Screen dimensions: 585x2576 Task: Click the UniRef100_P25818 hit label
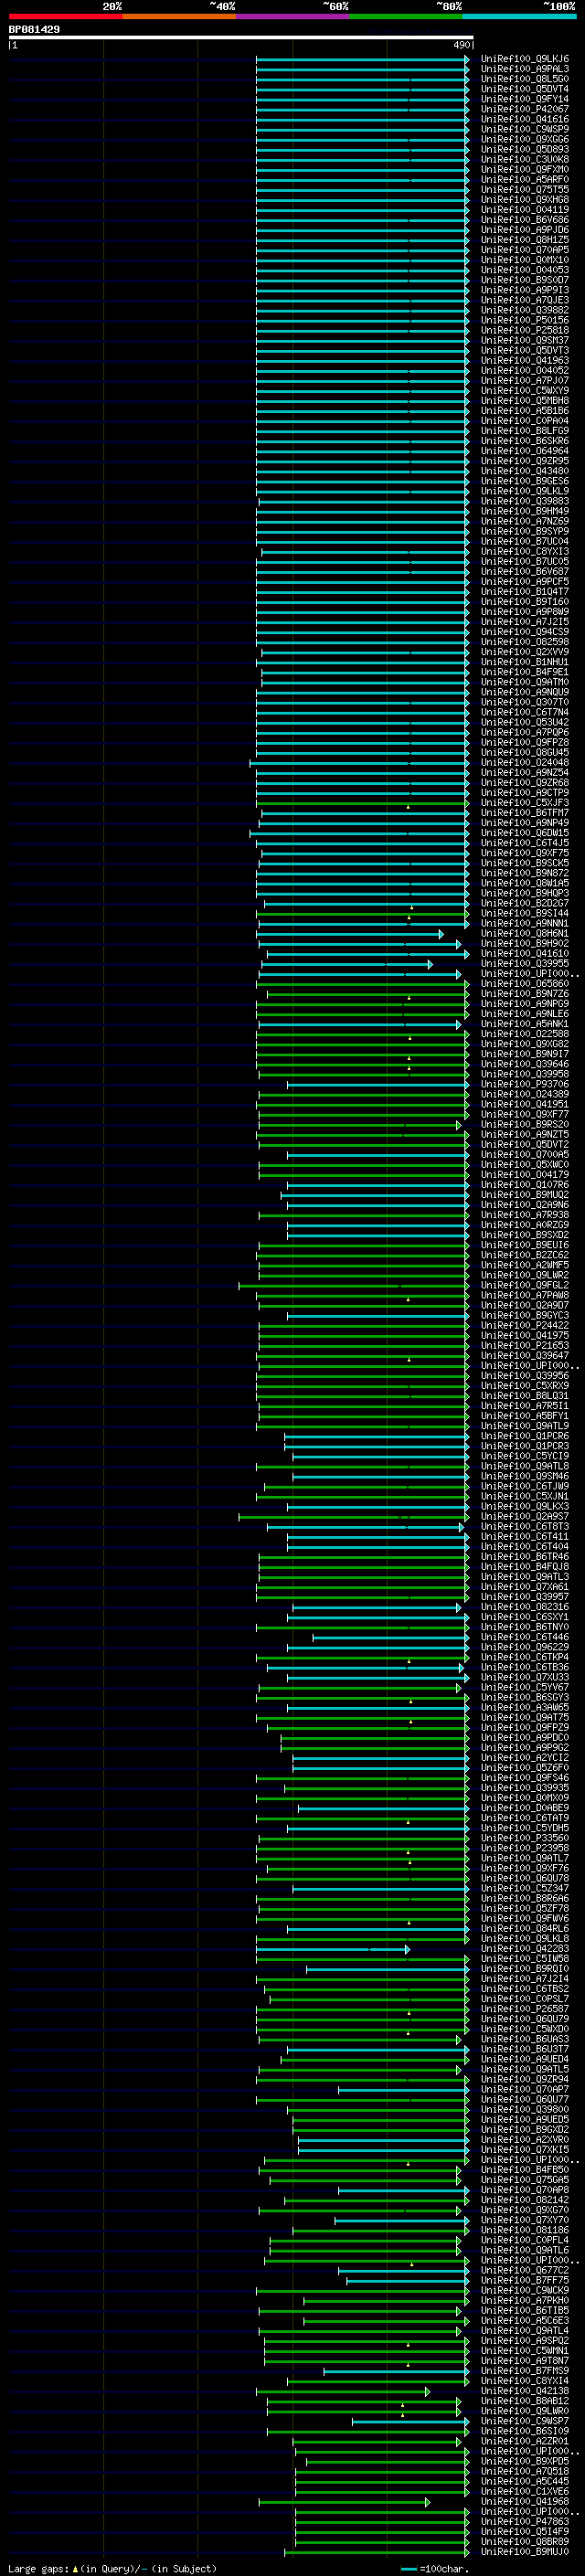[524, 330]
